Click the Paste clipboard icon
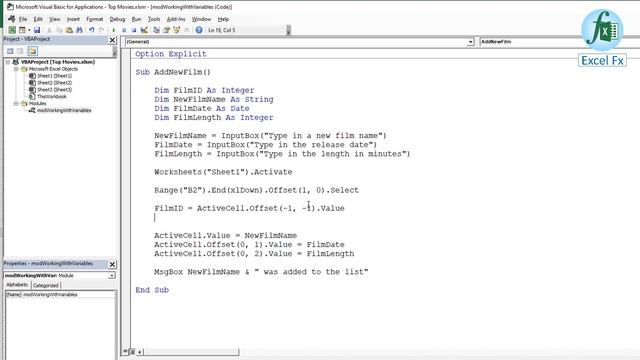The height and width of the screenshot is (360, 640). click(69, 30)
